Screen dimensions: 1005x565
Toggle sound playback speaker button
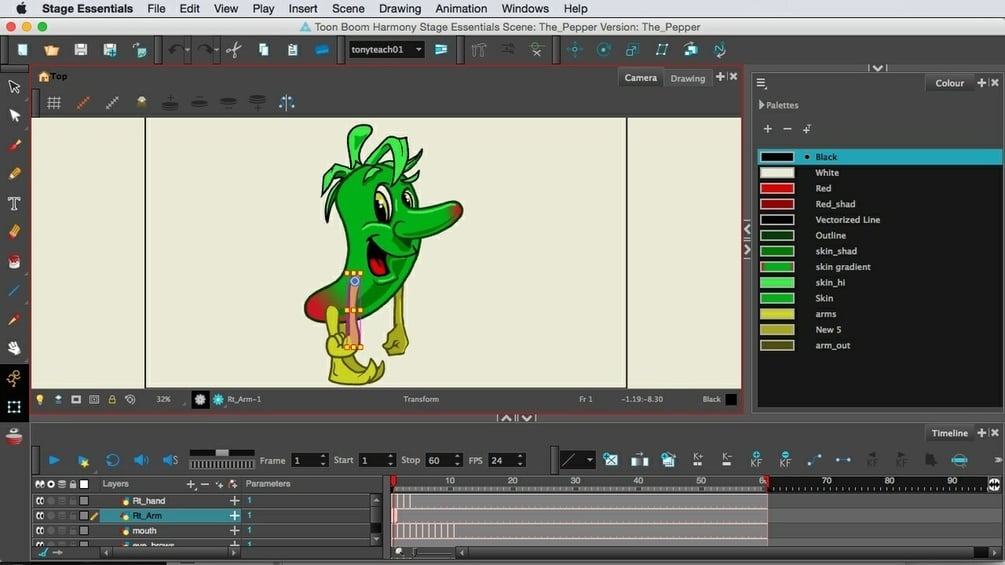[141, 460]
